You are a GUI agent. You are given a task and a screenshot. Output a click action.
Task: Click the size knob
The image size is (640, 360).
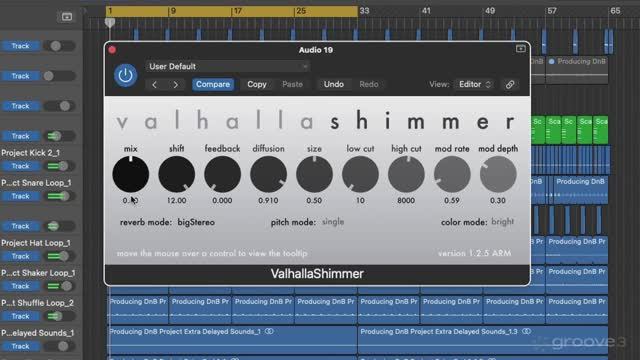click(314, 174)
